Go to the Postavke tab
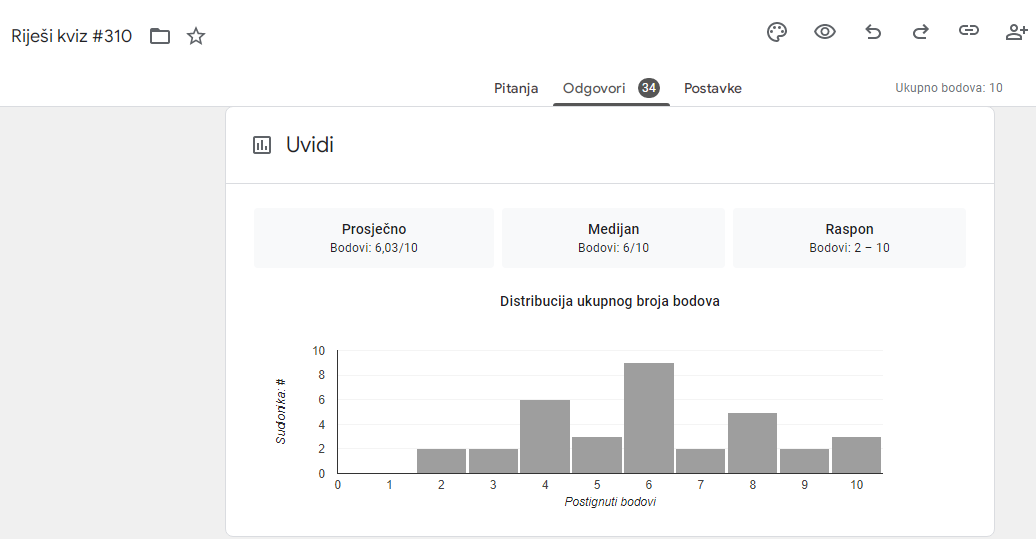Screen dimensions: 1036x539 712,88
